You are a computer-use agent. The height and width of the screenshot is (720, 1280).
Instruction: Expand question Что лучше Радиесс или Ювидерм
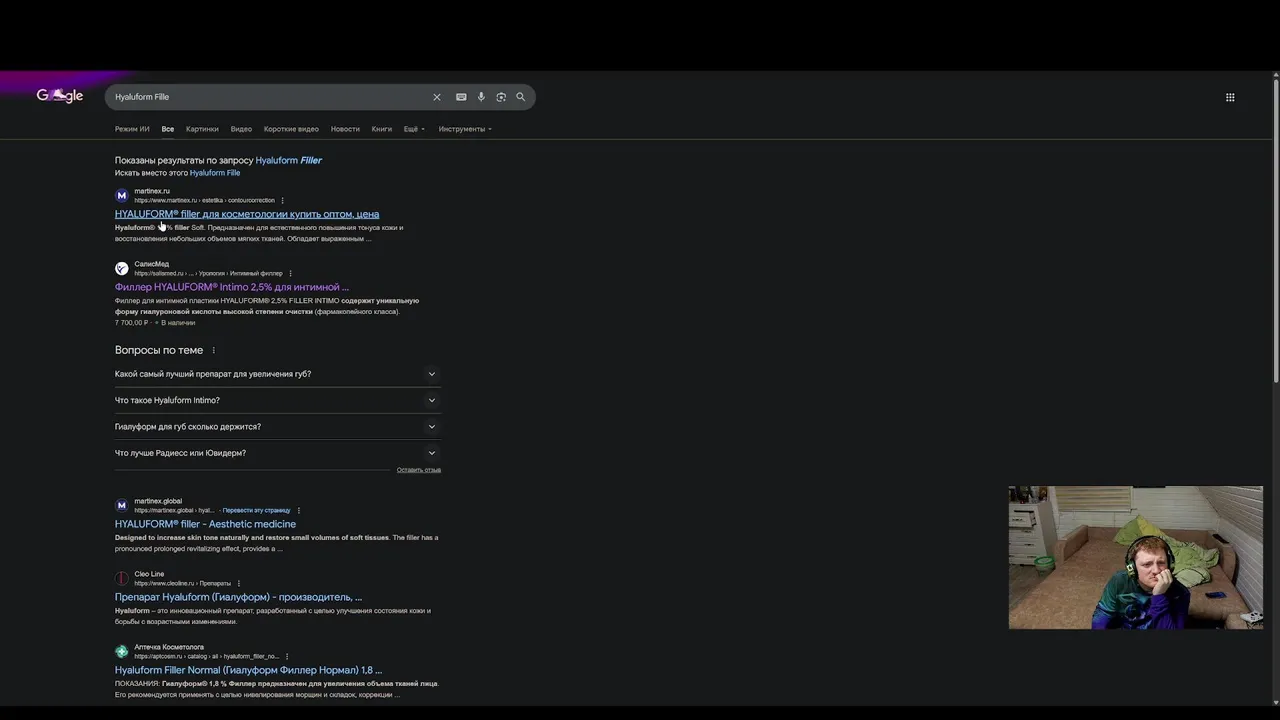coord(277,453)
